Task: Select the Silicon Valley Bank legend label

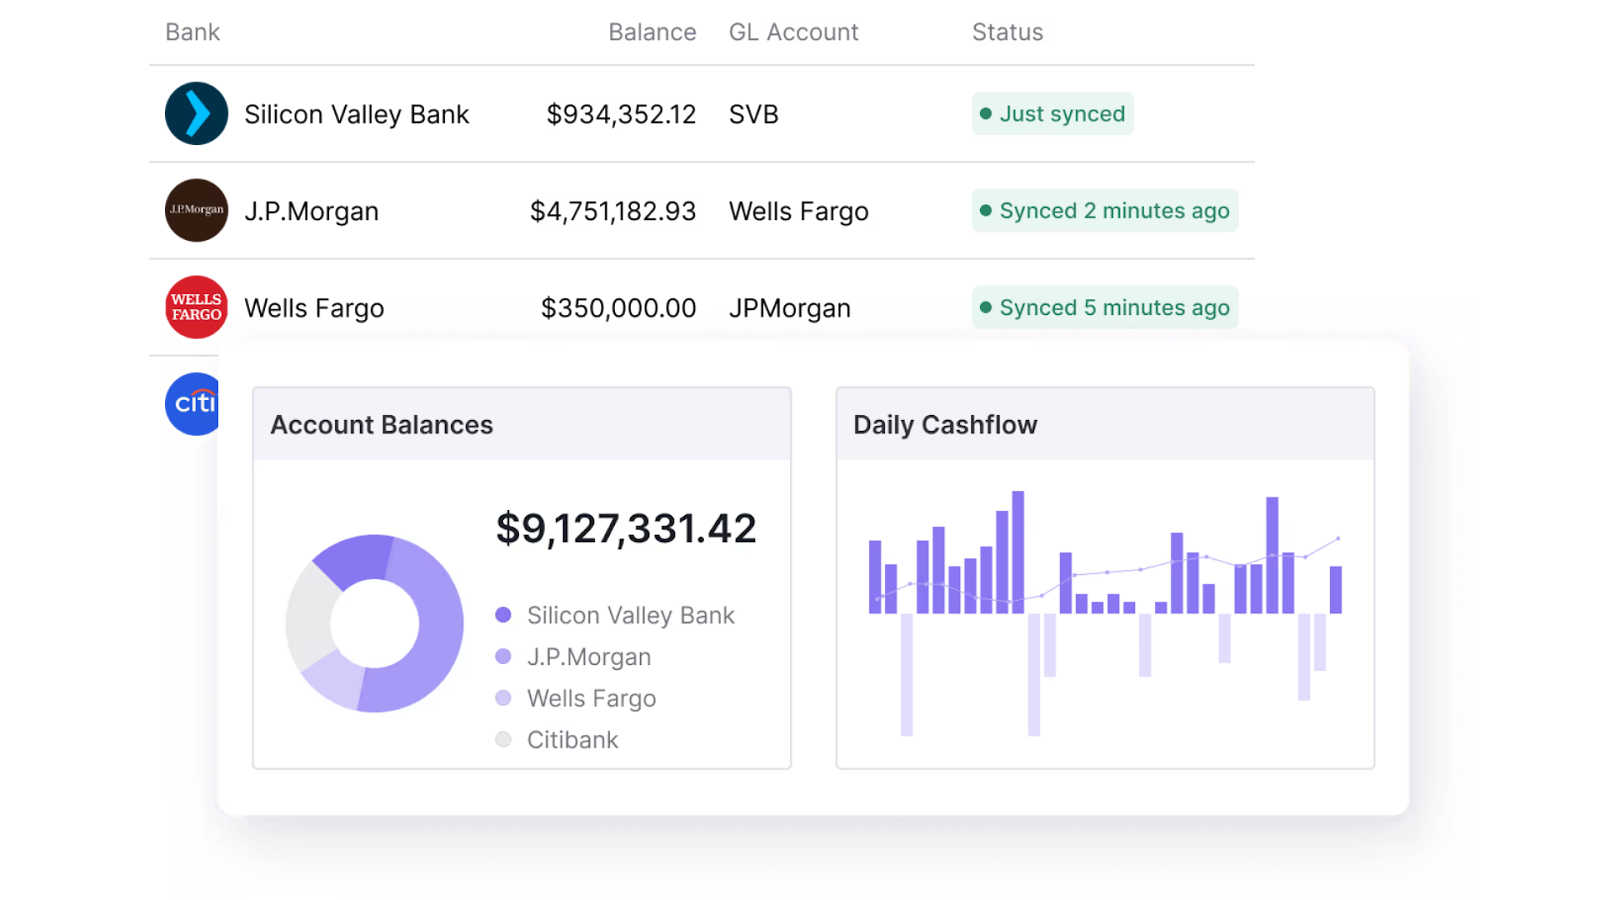Action: click(x=630, y=615)
